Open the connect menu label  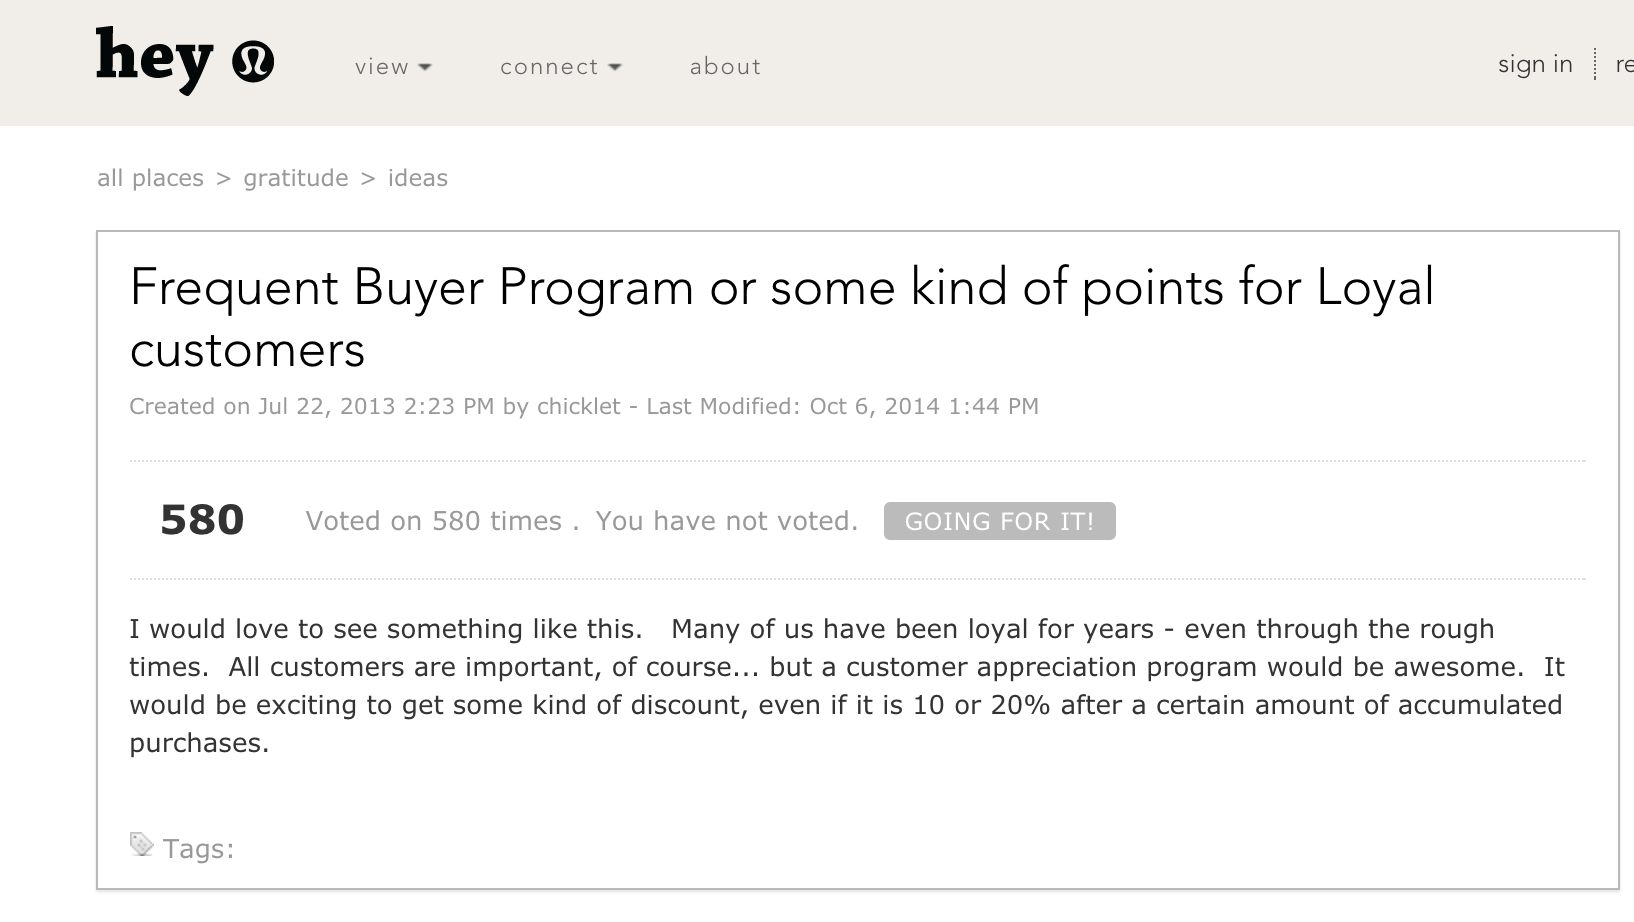click(548, 67)
